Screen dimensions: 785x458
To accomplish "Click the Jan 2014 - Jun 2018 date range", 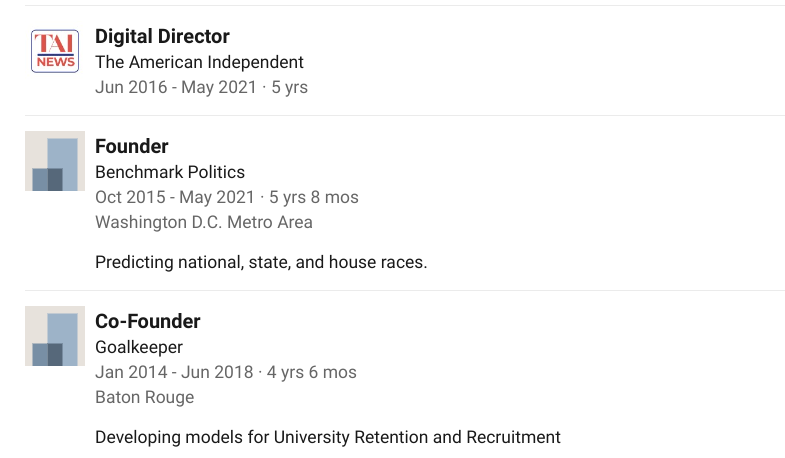I will (174, 372).
